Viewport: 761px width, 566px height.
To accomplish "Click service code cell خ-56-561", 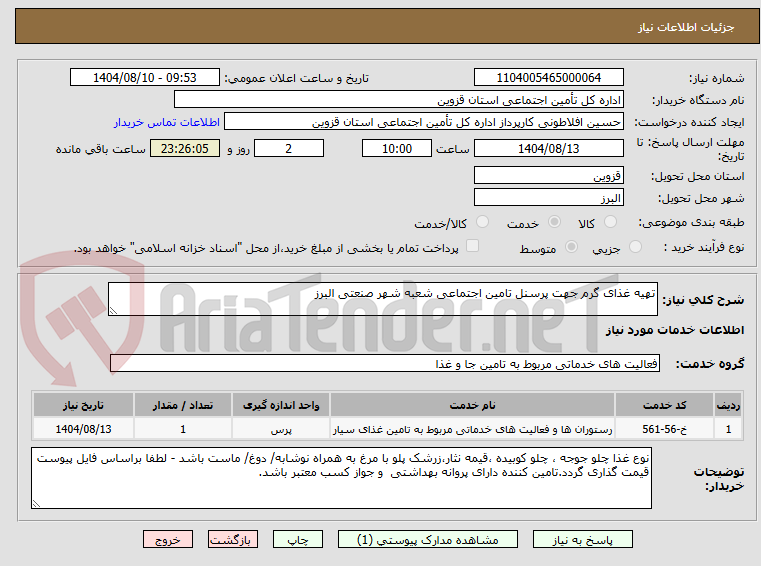I will tap(664, 429).
